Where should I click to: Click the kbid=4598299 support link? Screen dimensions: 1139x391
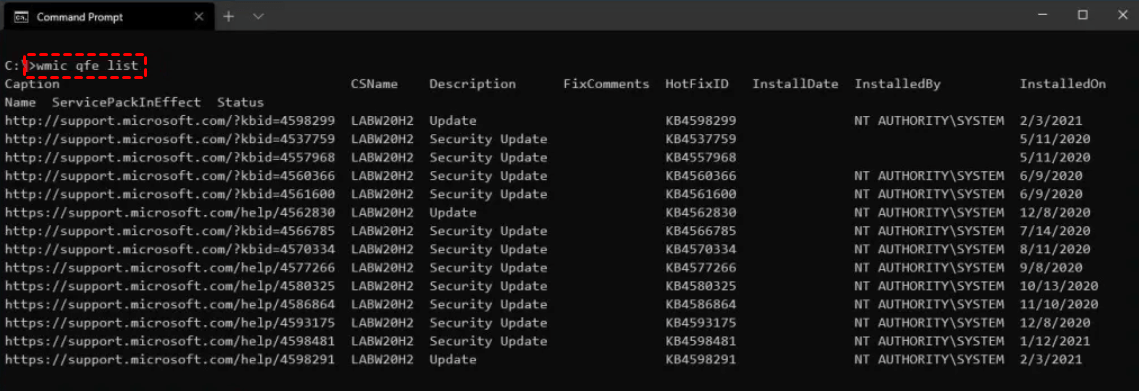coord(170,121)
